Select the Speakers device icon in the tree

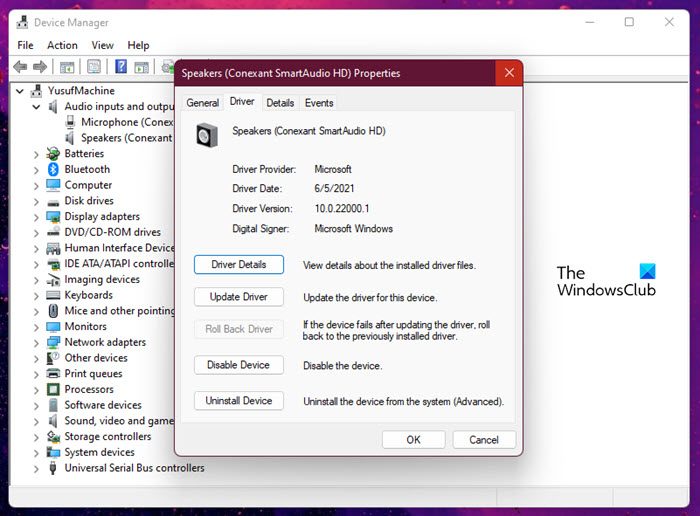(x=70, y=137)
